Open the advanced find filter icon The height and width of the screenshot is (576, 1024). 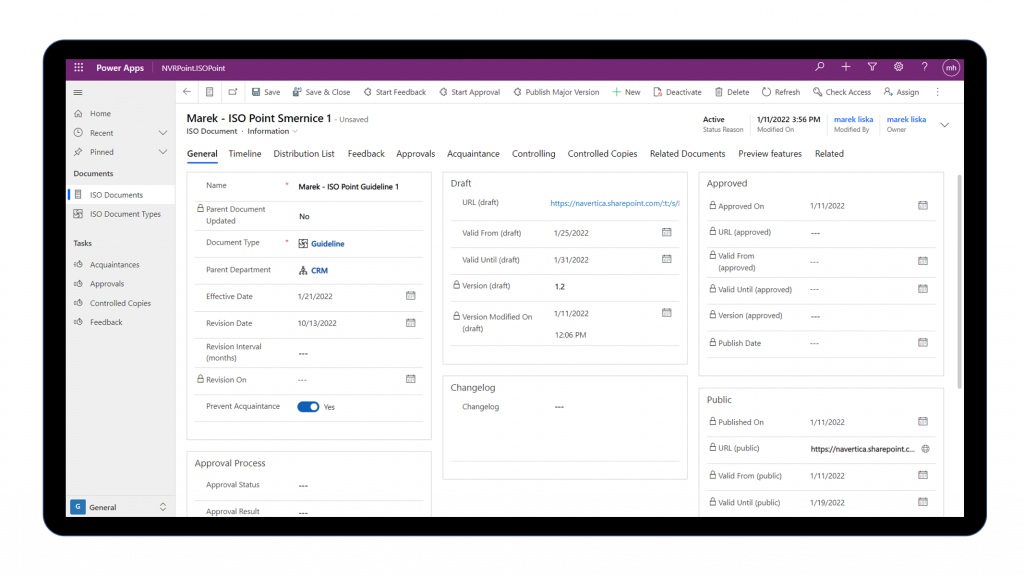click(x=872, y=67)
